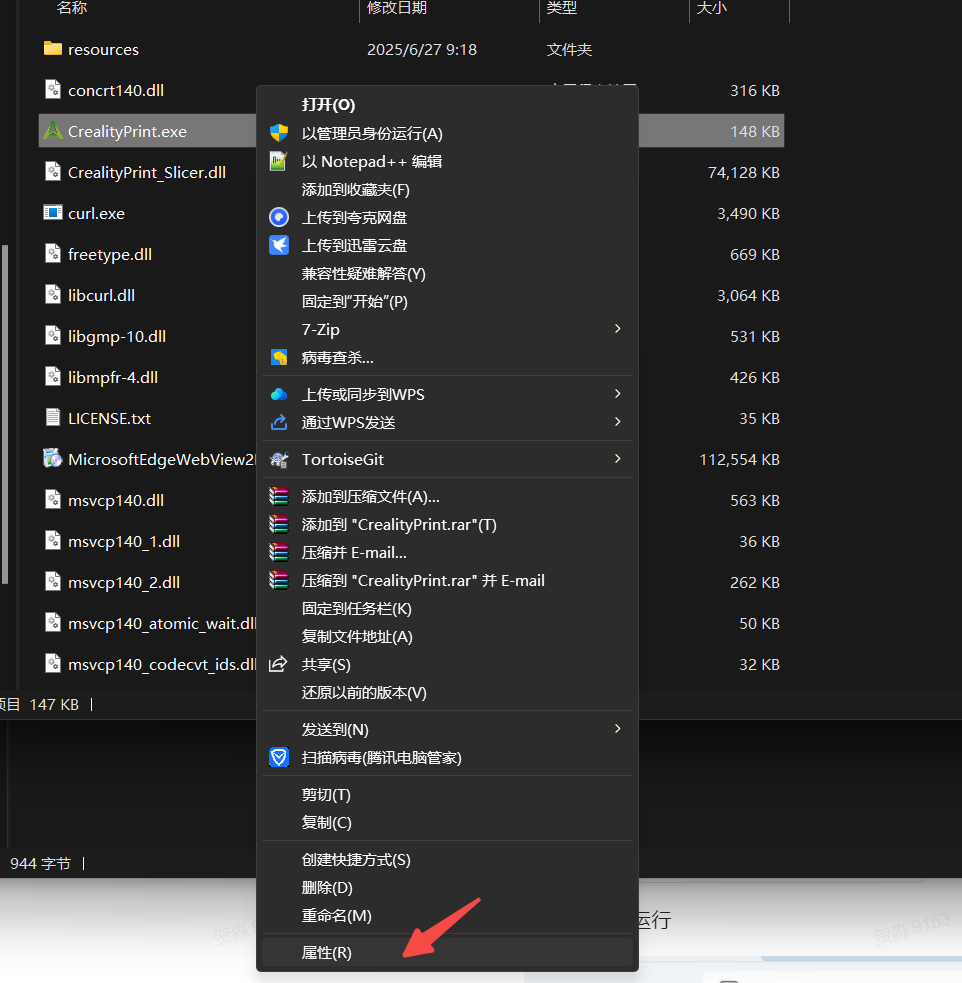Click WinRAR icon beside 添加到 "CrealityPrint.rar"(T)
The image size is (962, 983).
coord(279,524)
